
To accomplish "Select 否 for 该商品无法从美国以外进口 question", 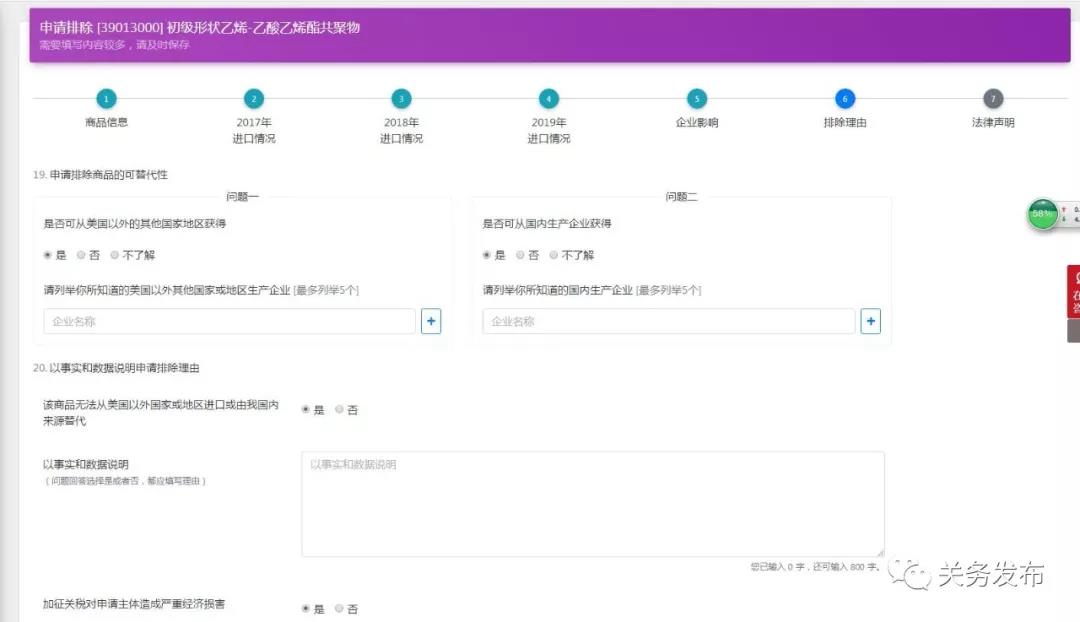I will 340,410.
